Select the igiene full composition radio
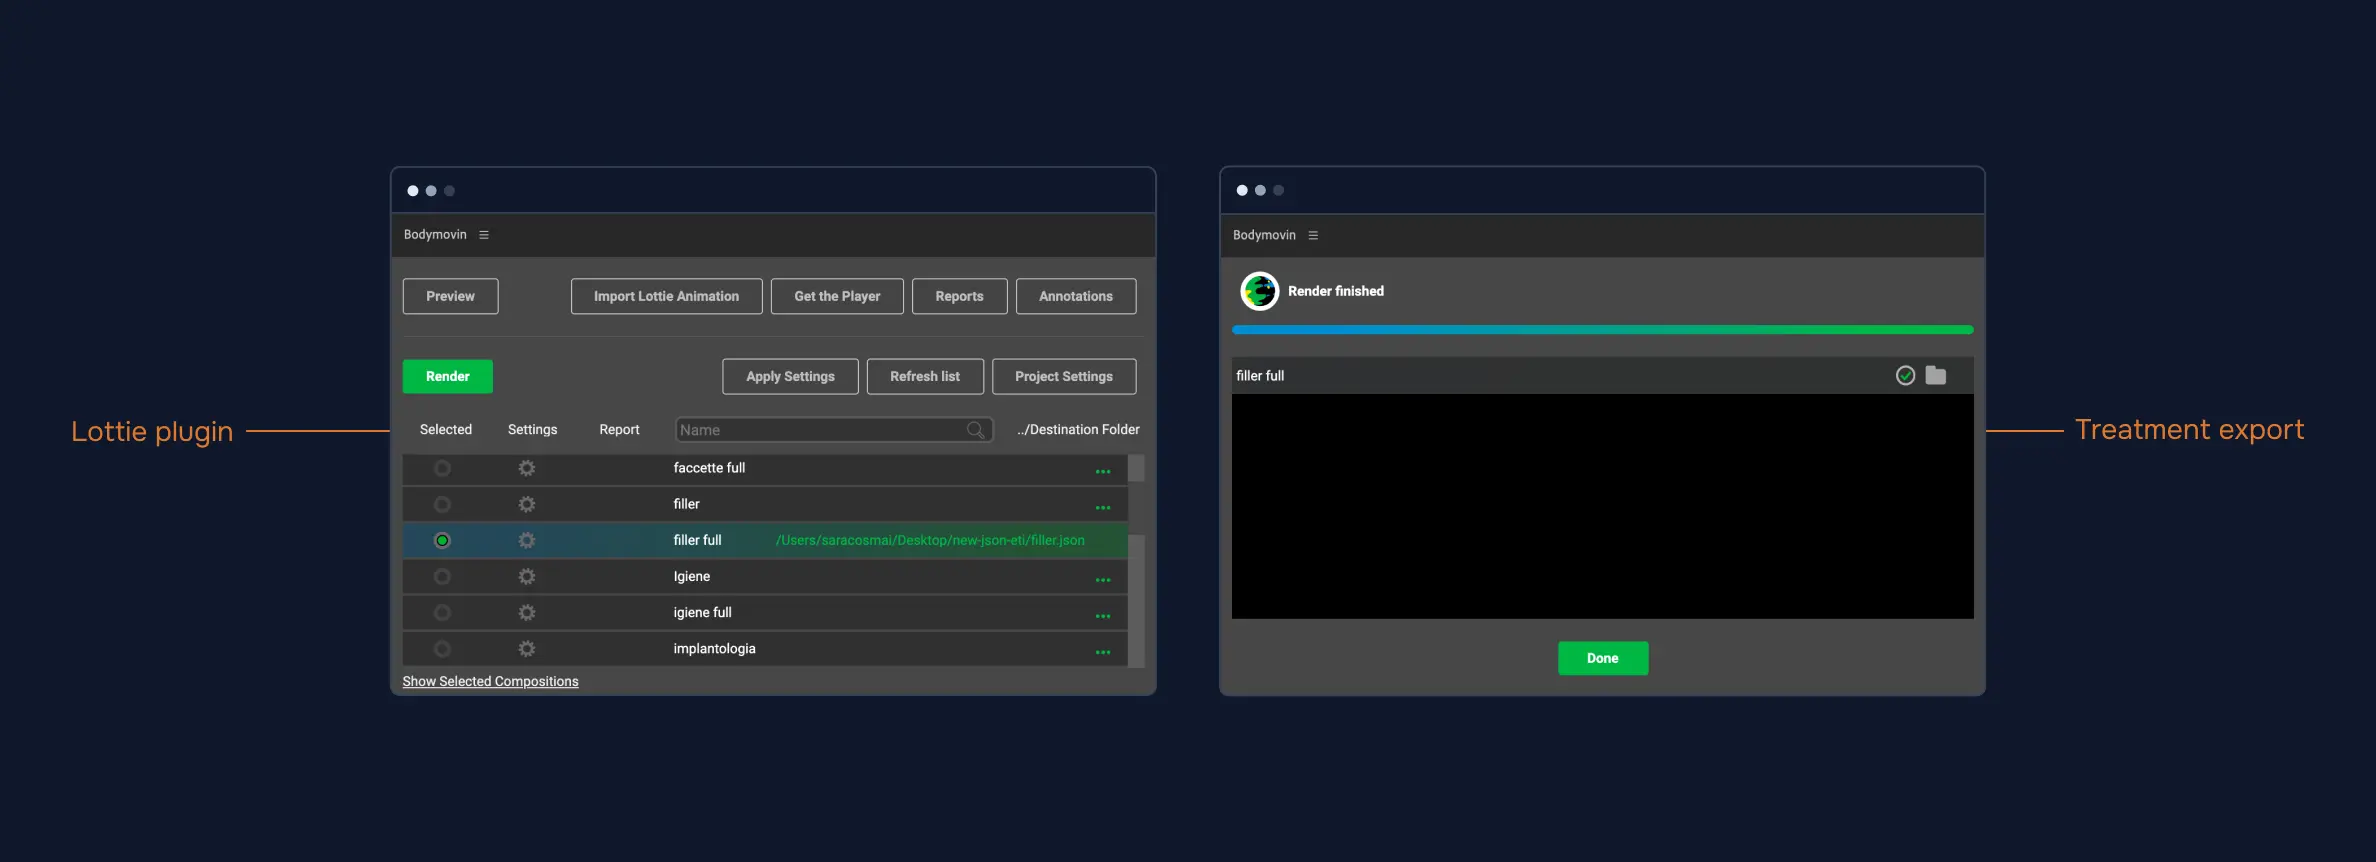Viewport: 2376px width, 862px height. coord(442,613)
